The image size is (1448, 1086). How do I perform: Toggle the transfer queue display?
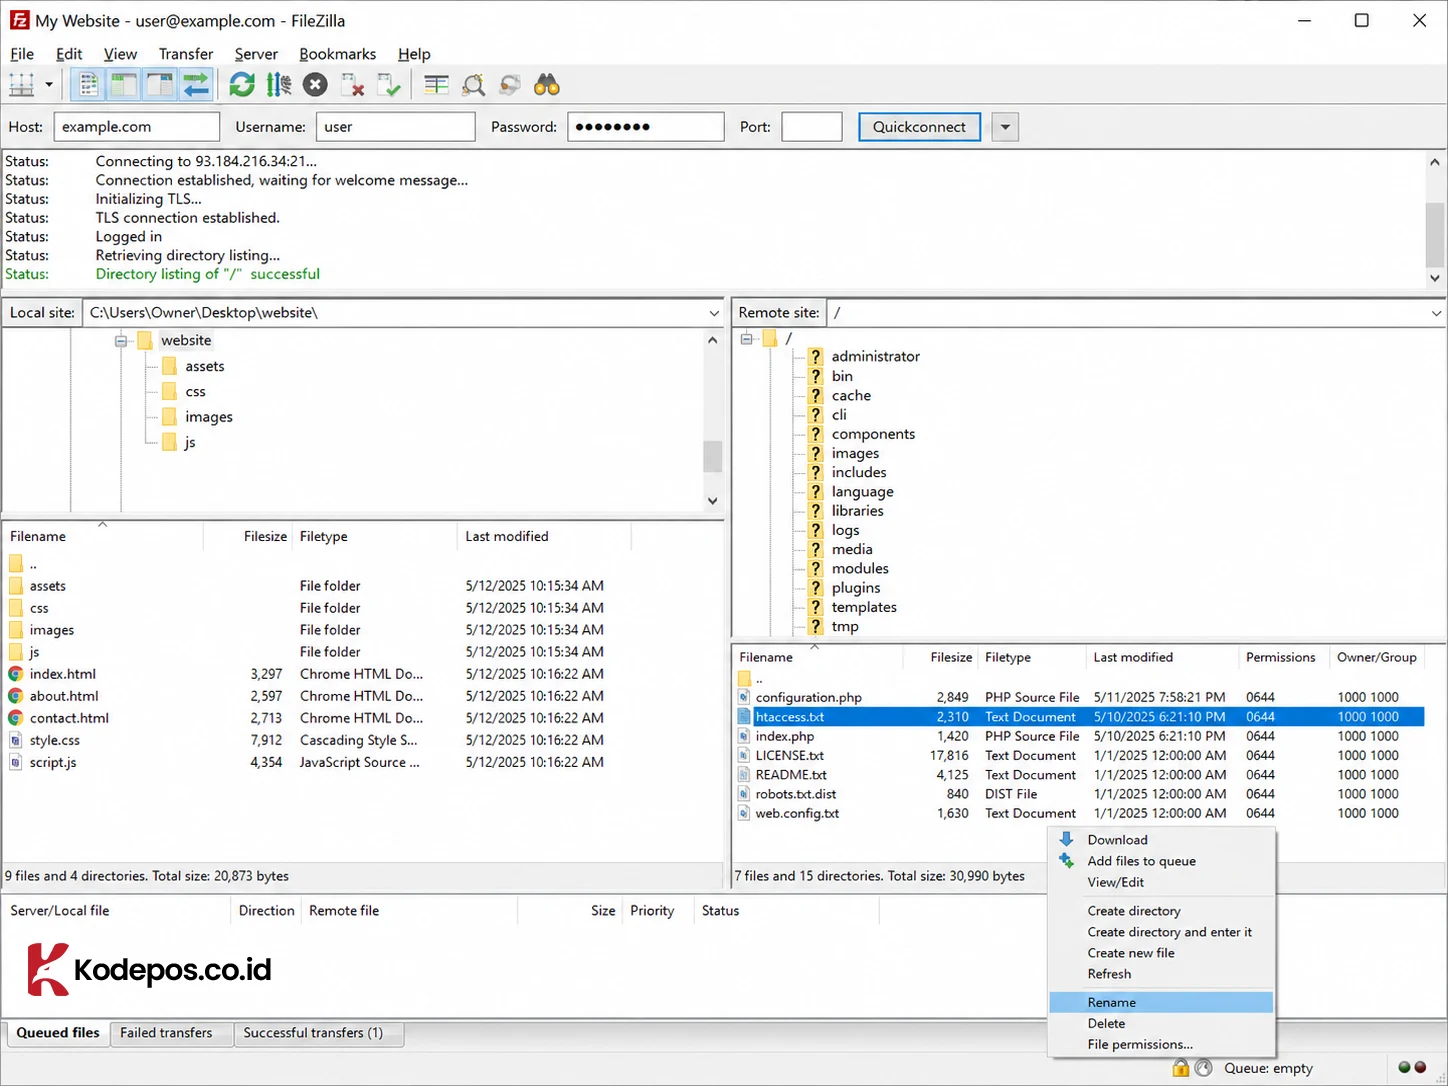pyautogui.click(x=196, y=85)
